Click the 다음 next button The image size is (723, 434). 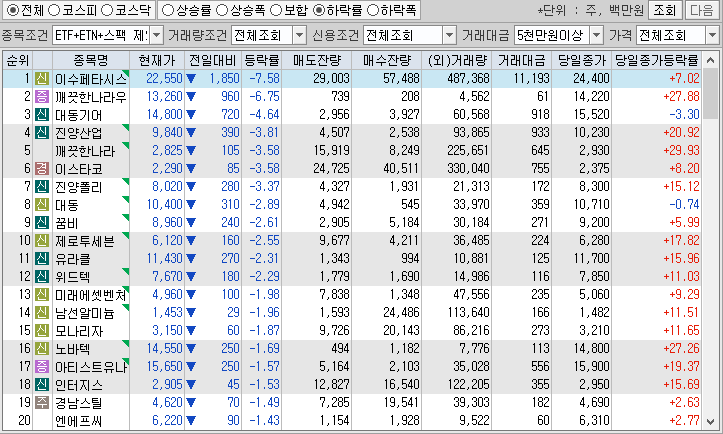coord(702,10)
